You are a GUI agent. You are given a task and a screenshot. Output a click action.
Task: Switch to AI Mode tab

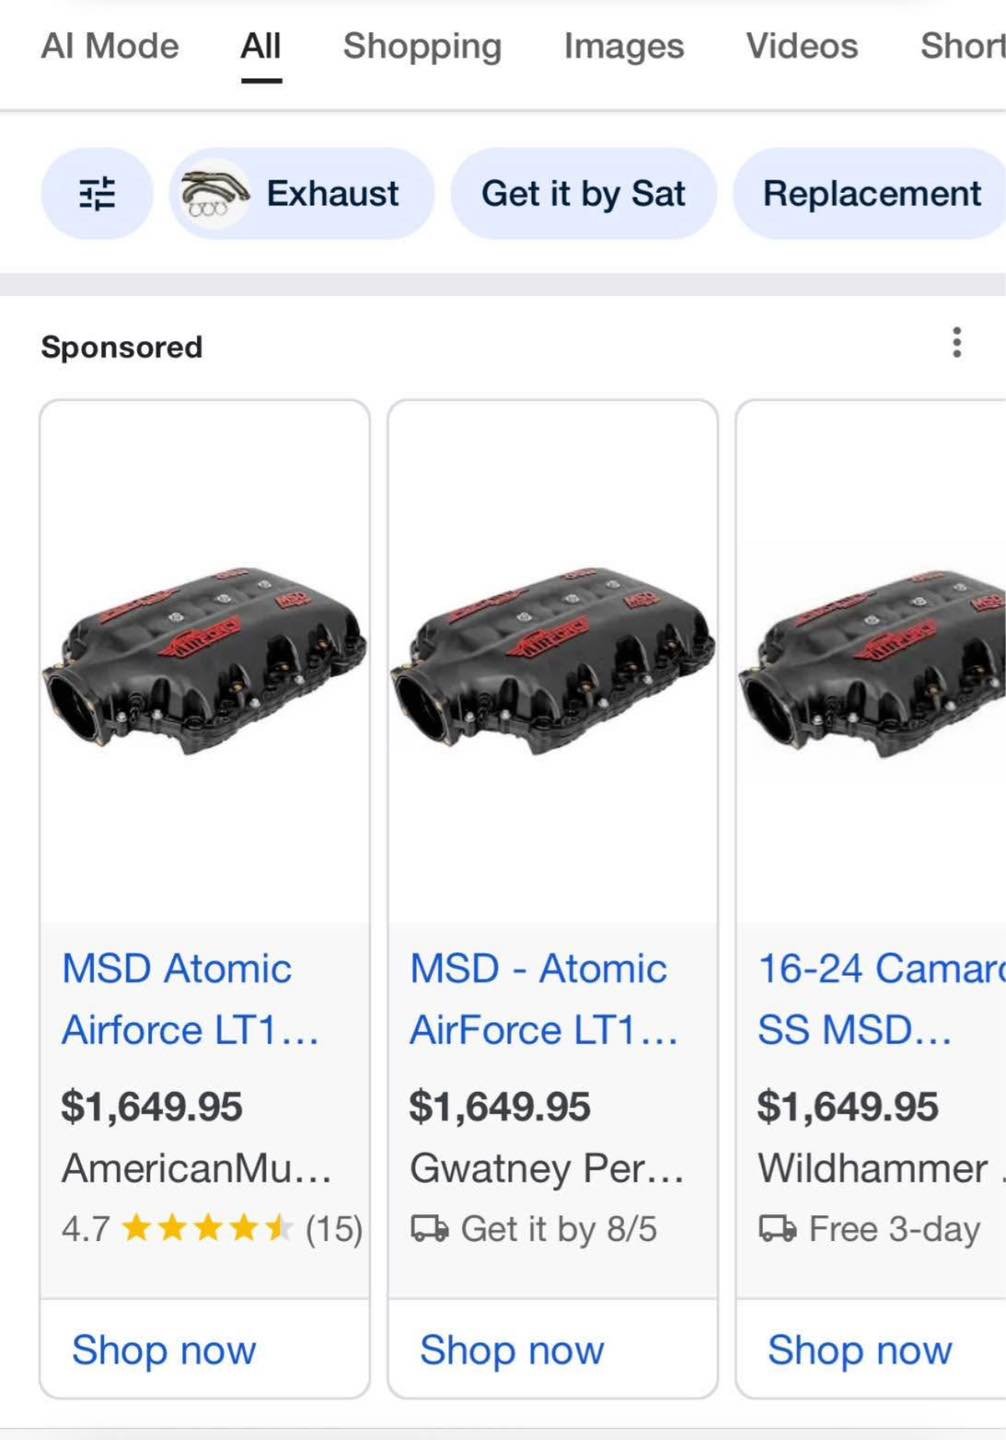110,46
